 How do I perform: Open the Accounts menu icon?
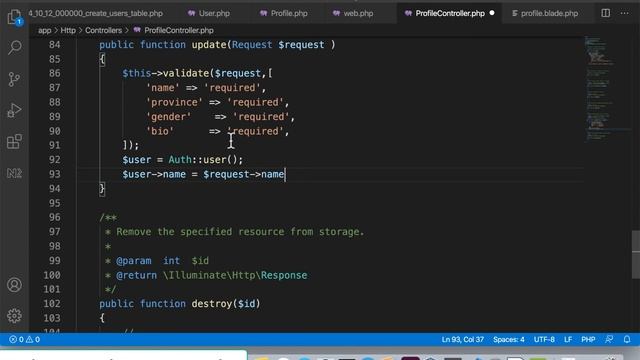14,284
